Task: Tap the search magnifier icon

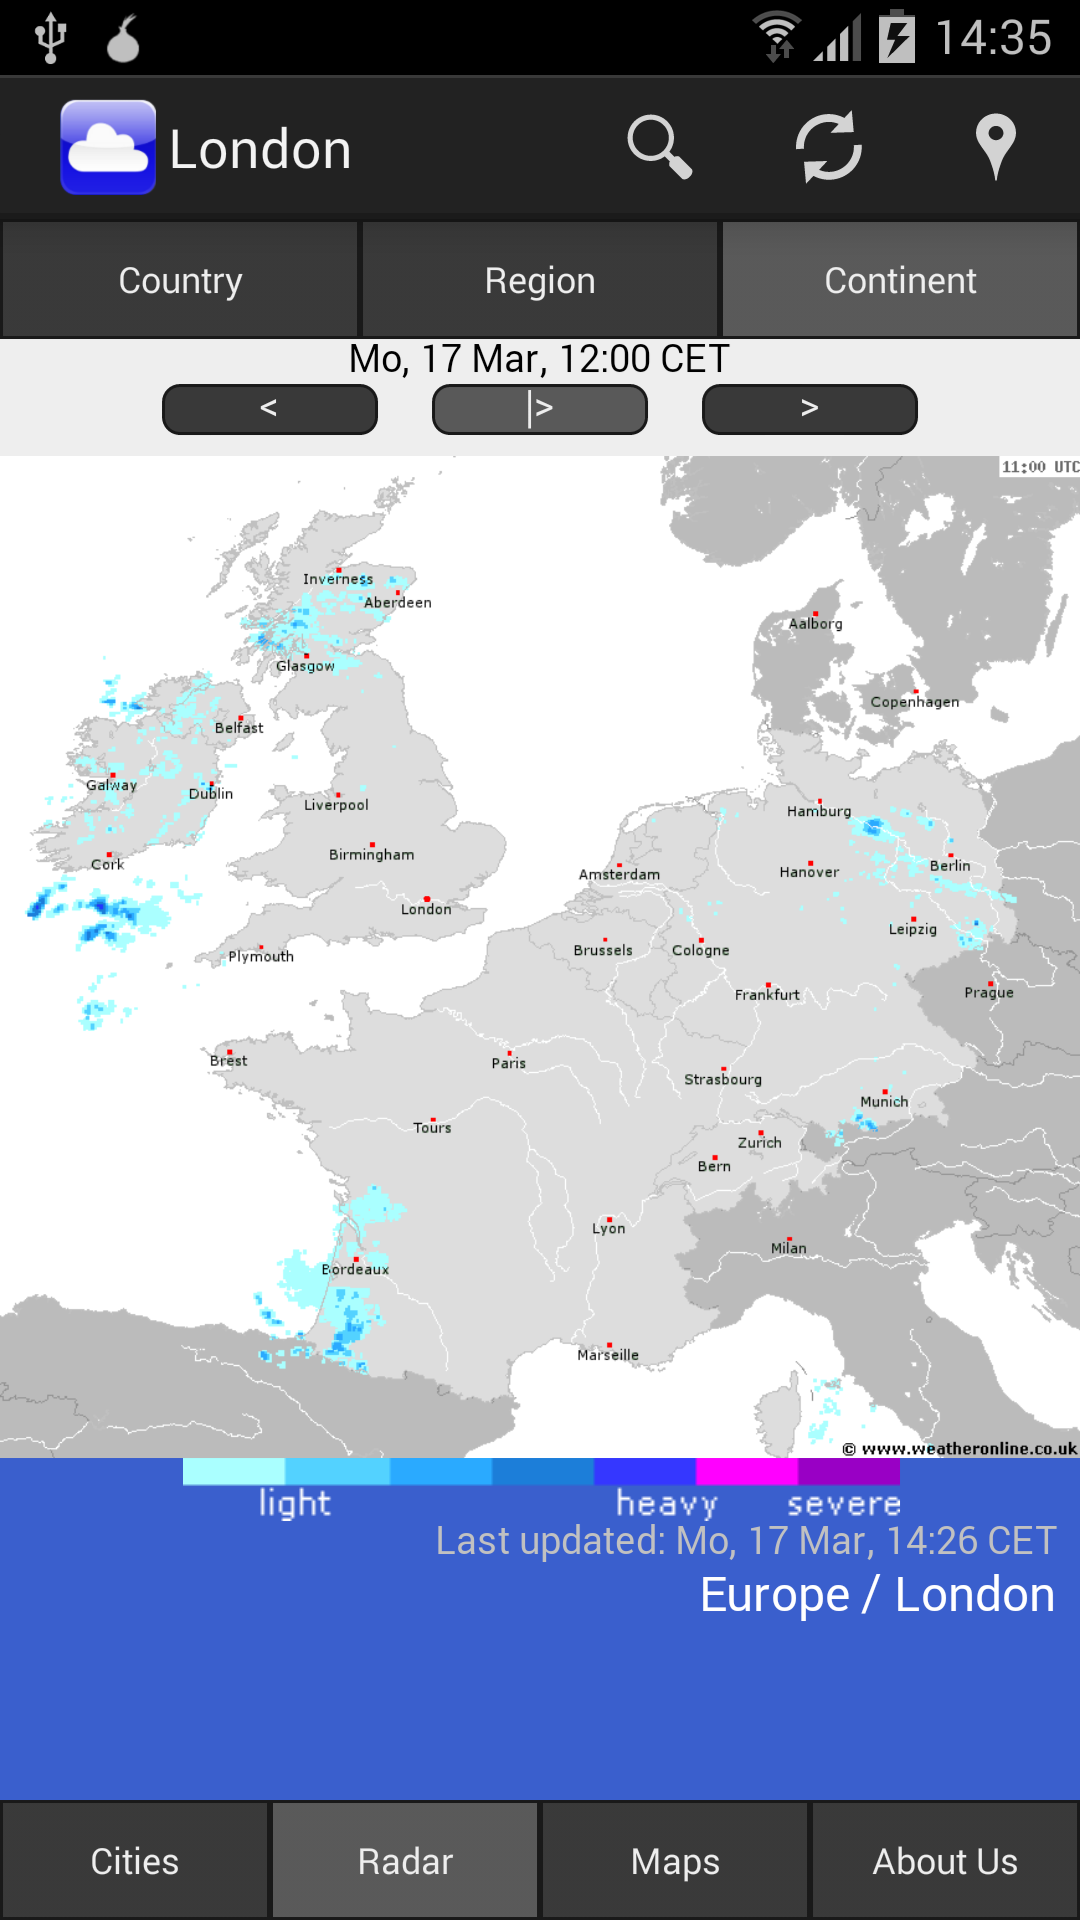Action: click(x=659, y=148)
